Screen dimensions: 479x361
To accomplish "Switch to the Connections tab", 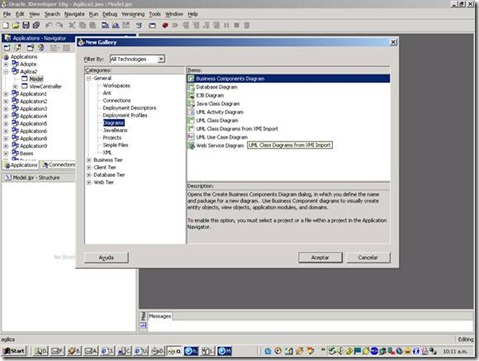I will 58,165.
